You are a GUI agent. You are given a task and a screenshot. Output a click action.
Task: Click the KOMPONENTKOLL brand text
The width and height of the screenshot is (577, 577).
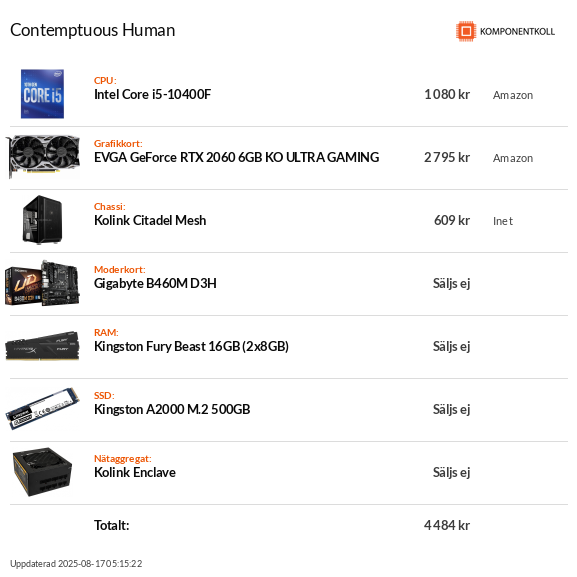coord(517,32)
